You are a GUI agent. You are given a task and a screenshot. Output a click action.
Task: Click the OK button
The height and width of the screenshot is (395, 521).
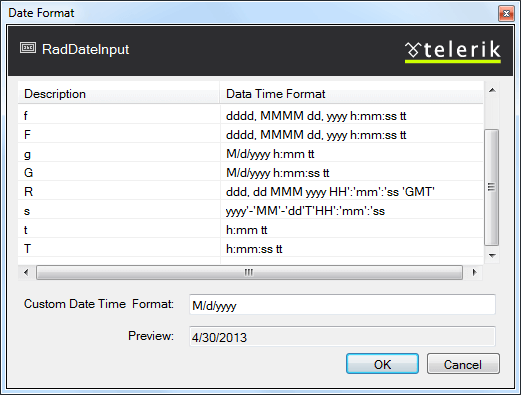[x=382, y=364]
